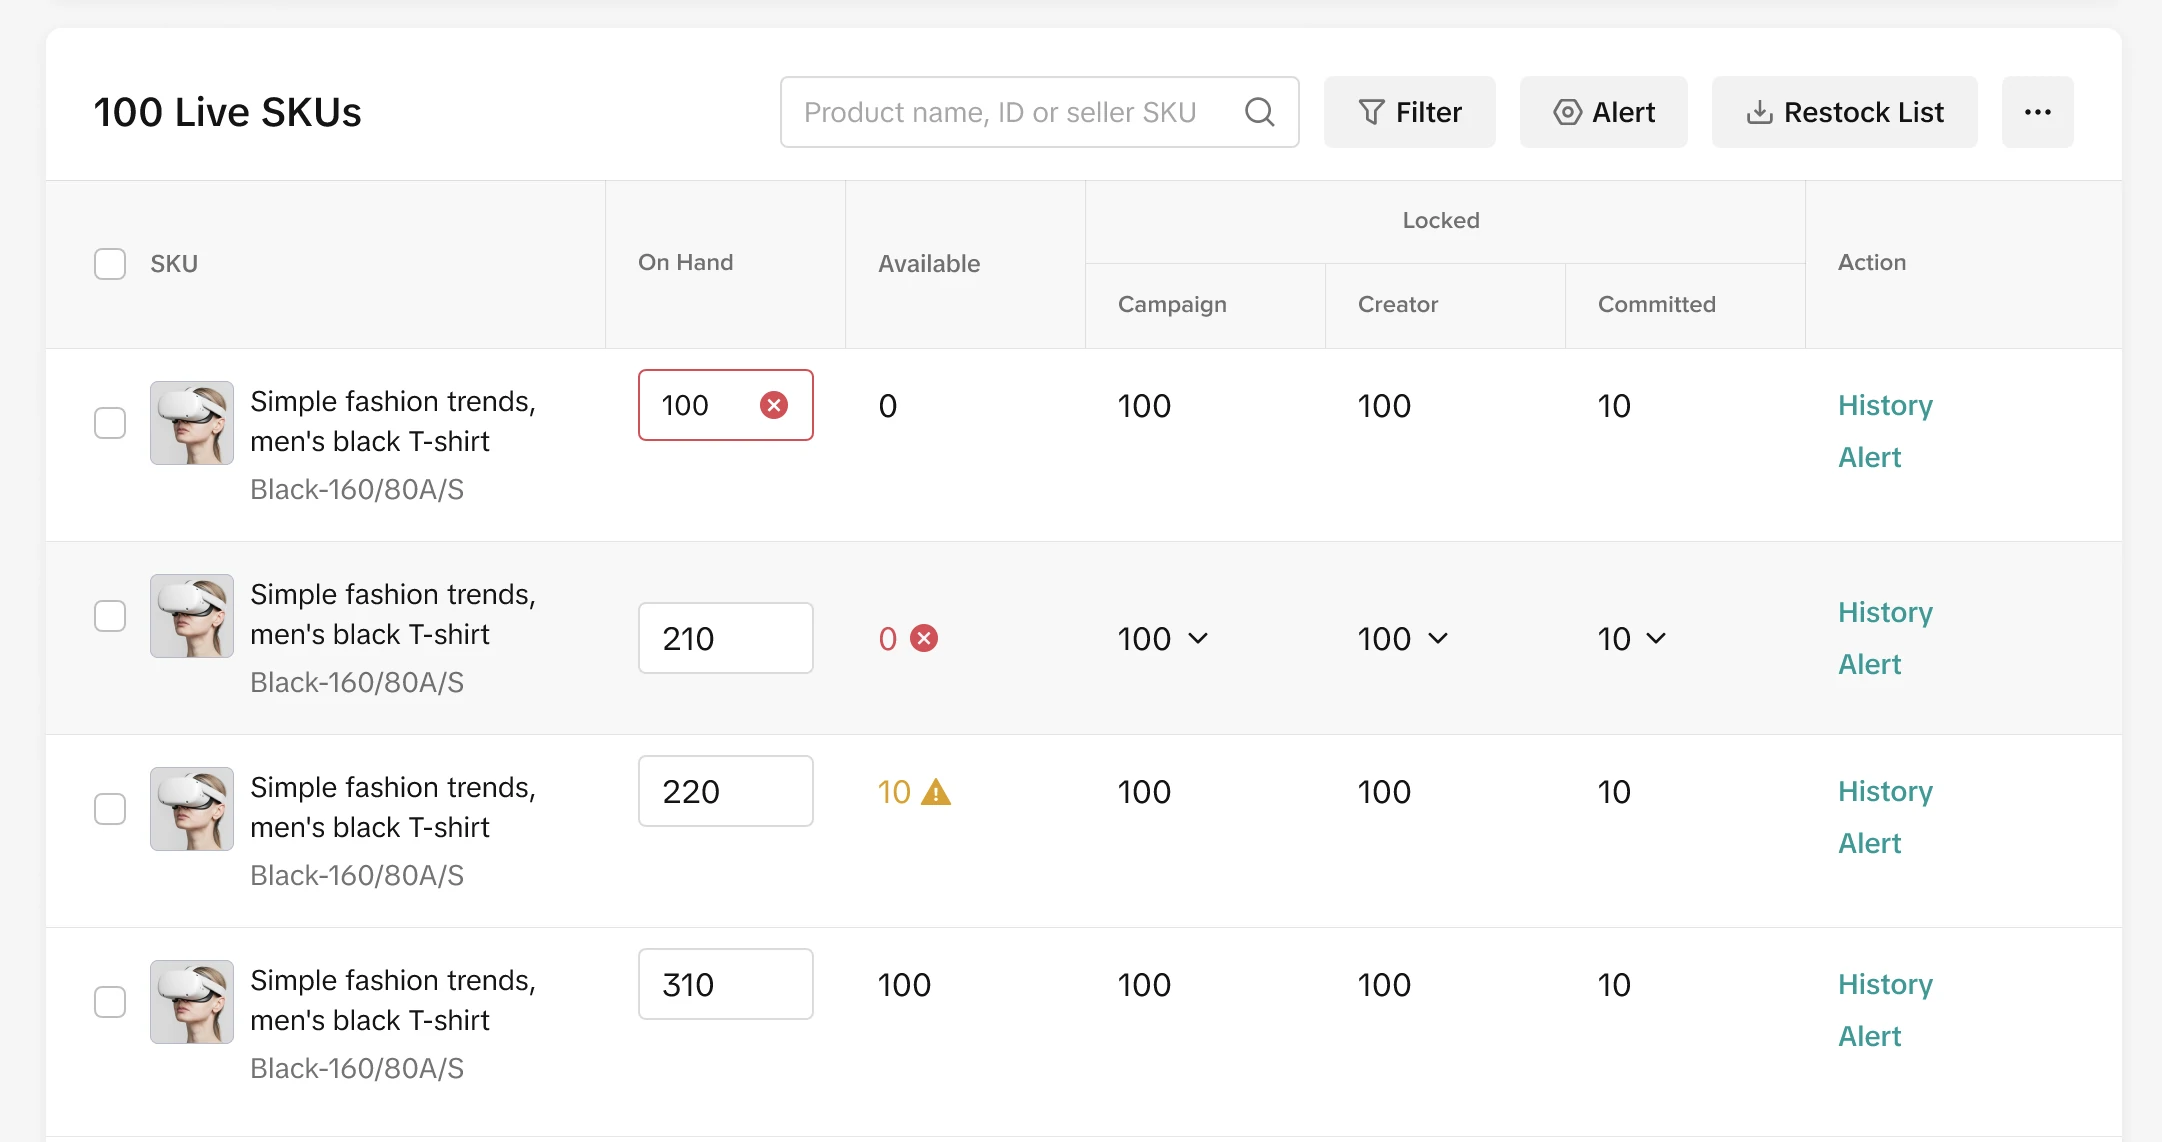
Task: Expand the Committed 10 chevron in second row
Action: [x=1656, y=638]
